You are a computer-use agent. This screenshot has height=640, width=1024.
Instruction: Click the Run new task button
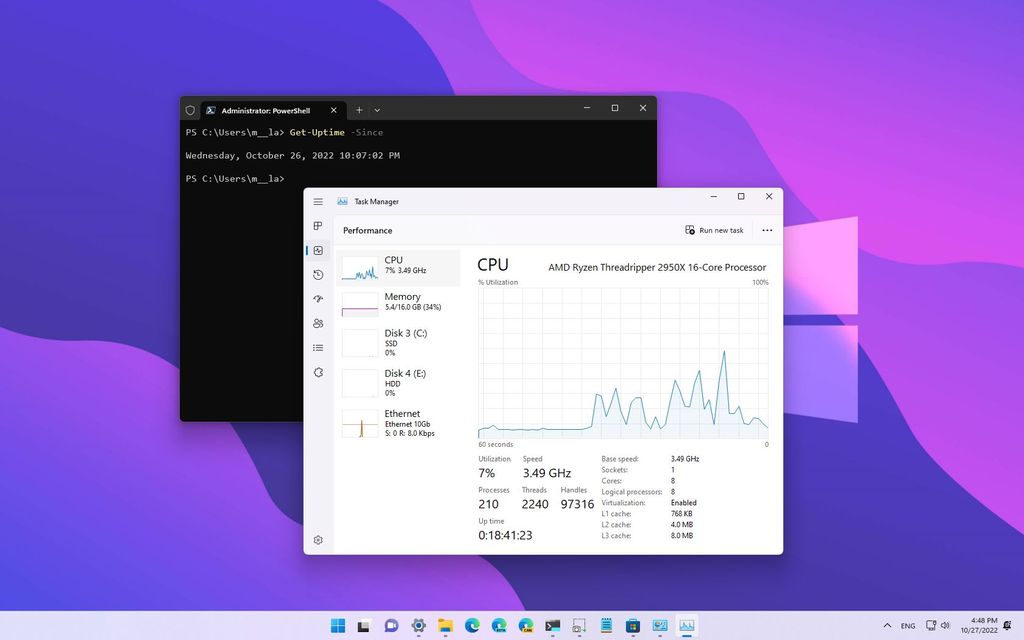click(x=714, y=230)
